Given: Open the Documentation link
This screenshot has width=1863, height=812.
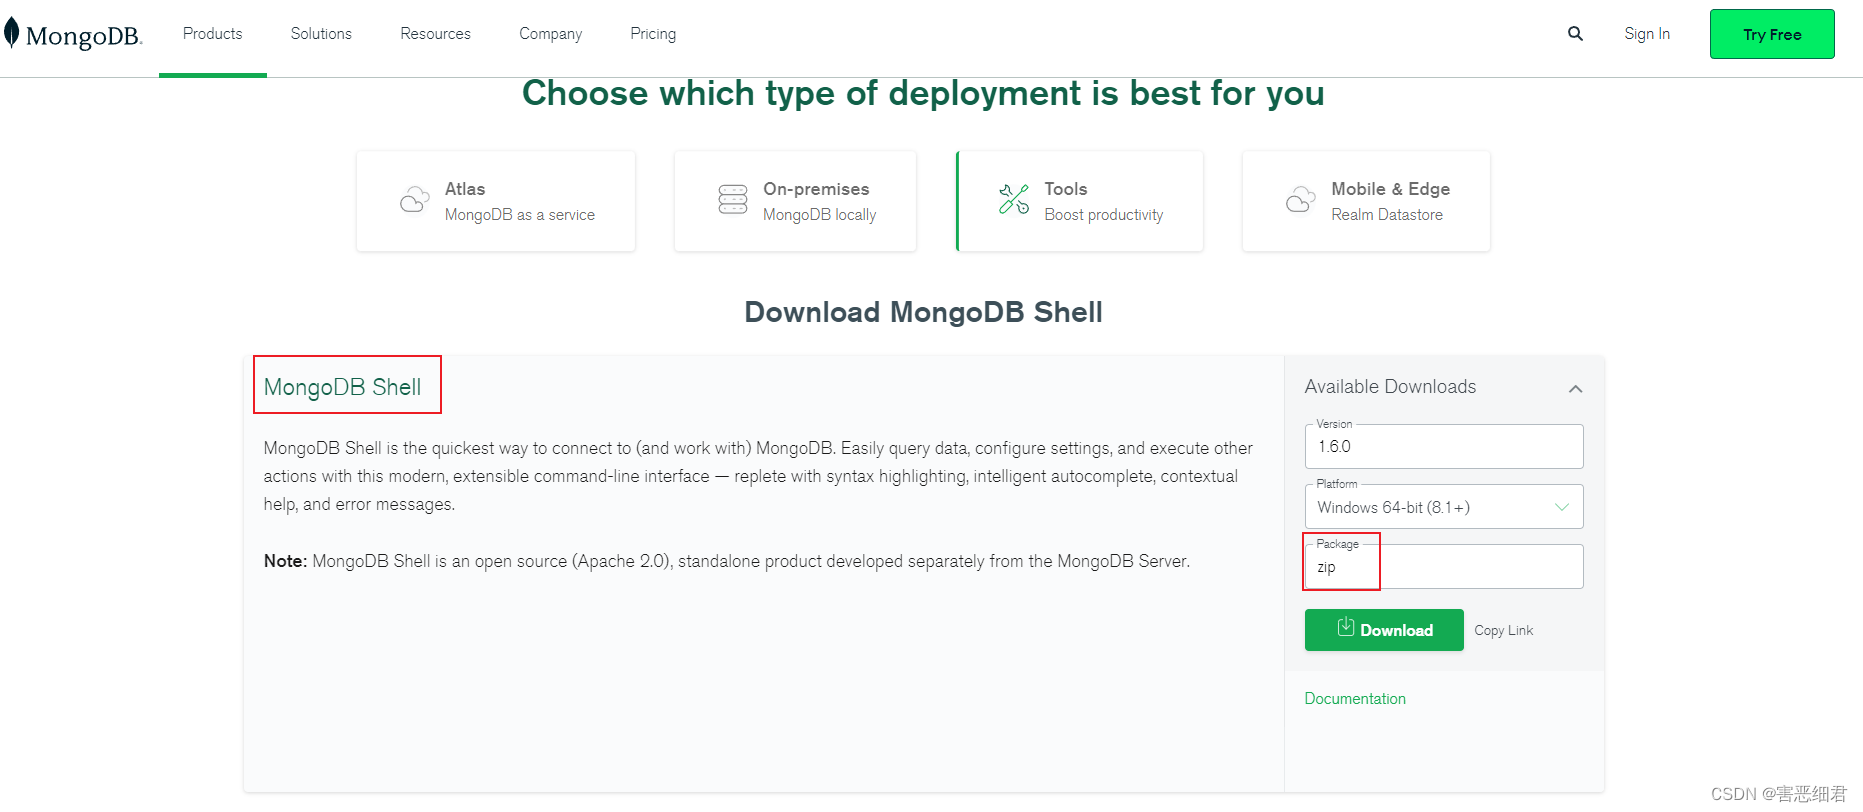Looking at the screenshot, I should 1355,698.
